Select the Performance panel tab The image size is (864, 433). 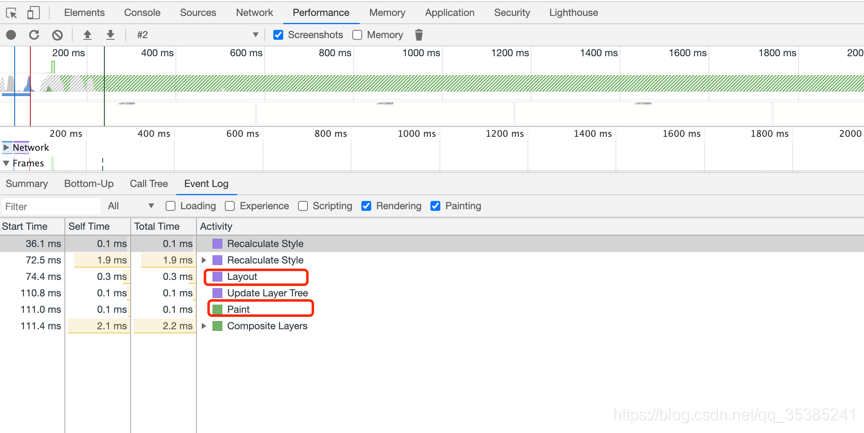[x=321, y=13]
